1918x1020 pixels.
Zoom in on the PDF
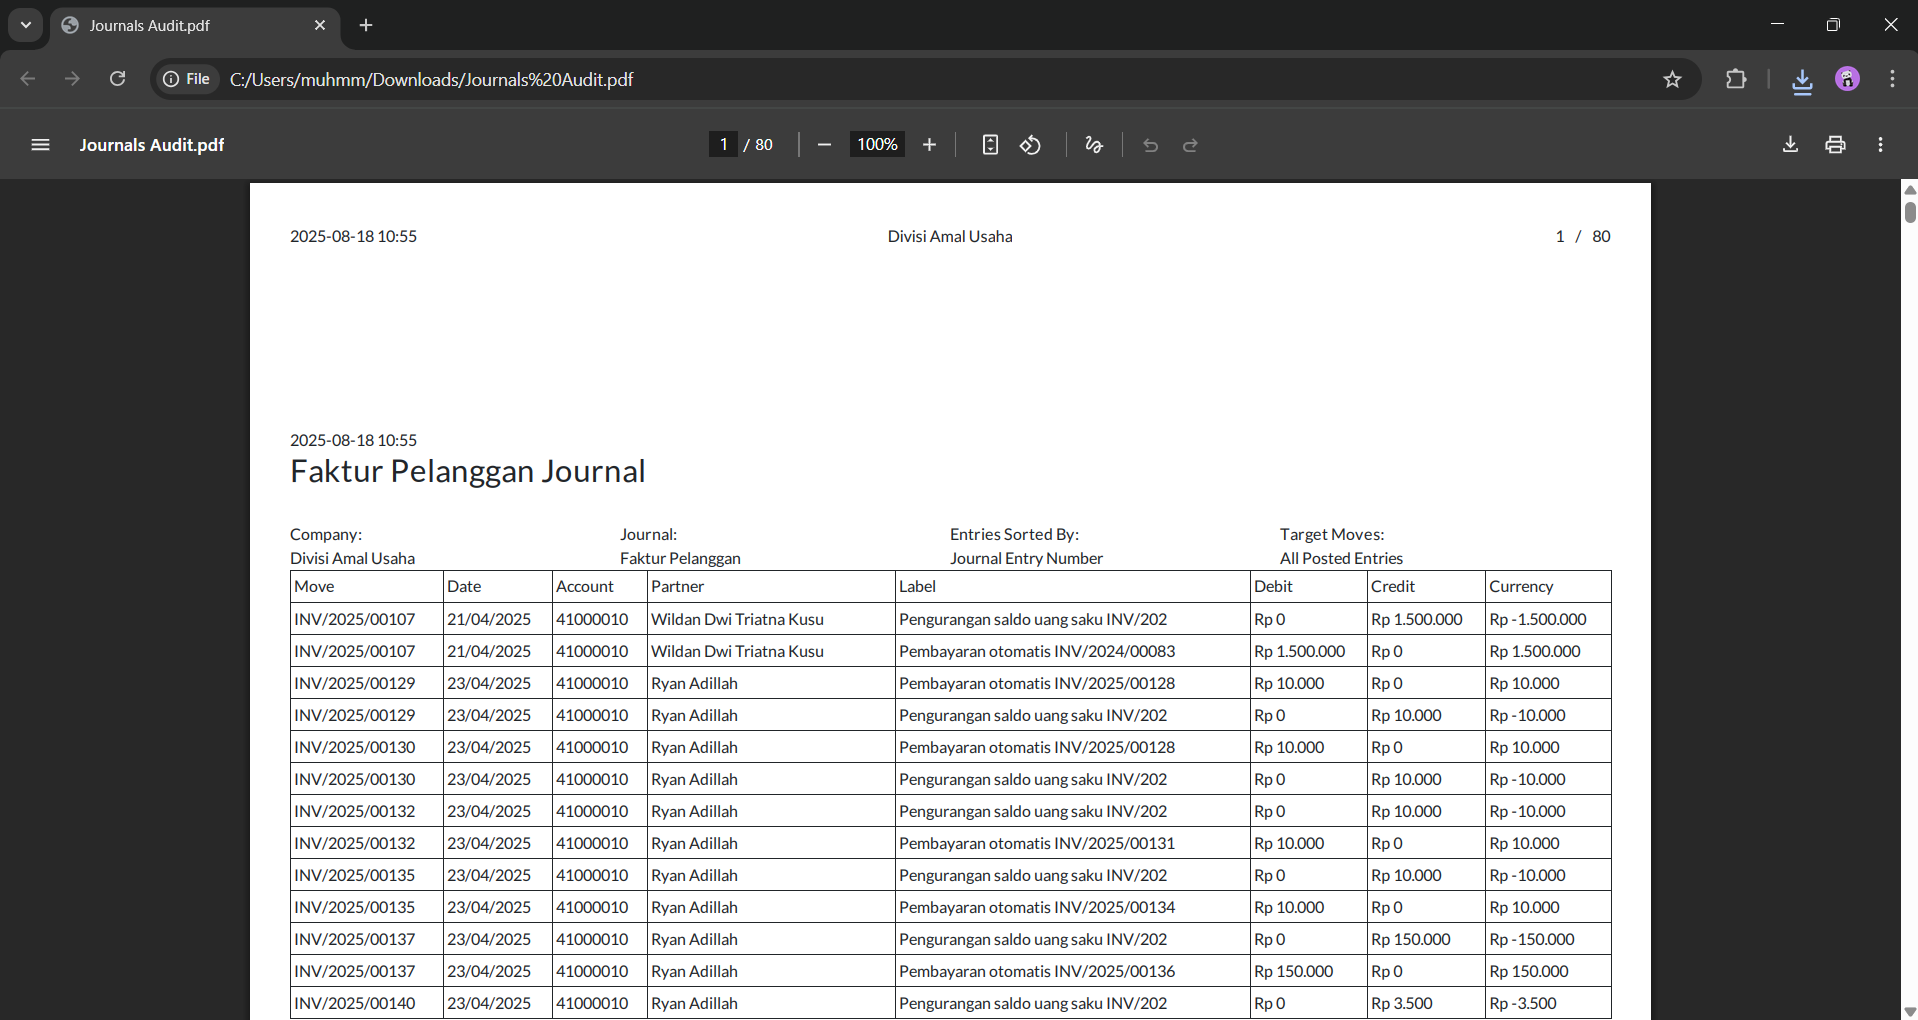click(x=929, y=145)
